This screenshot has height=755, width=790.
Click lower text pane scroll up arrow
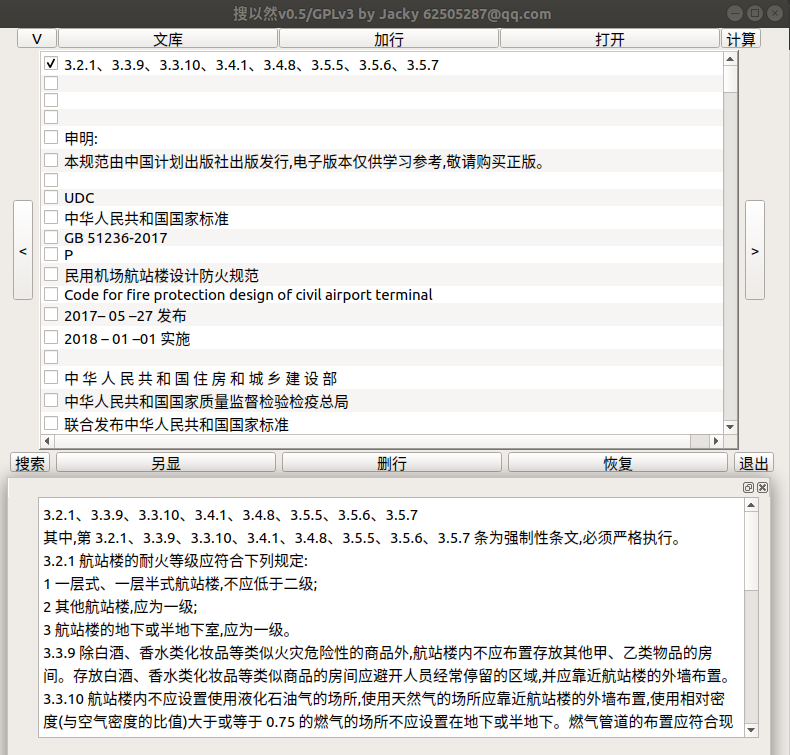tap(751, 505)
